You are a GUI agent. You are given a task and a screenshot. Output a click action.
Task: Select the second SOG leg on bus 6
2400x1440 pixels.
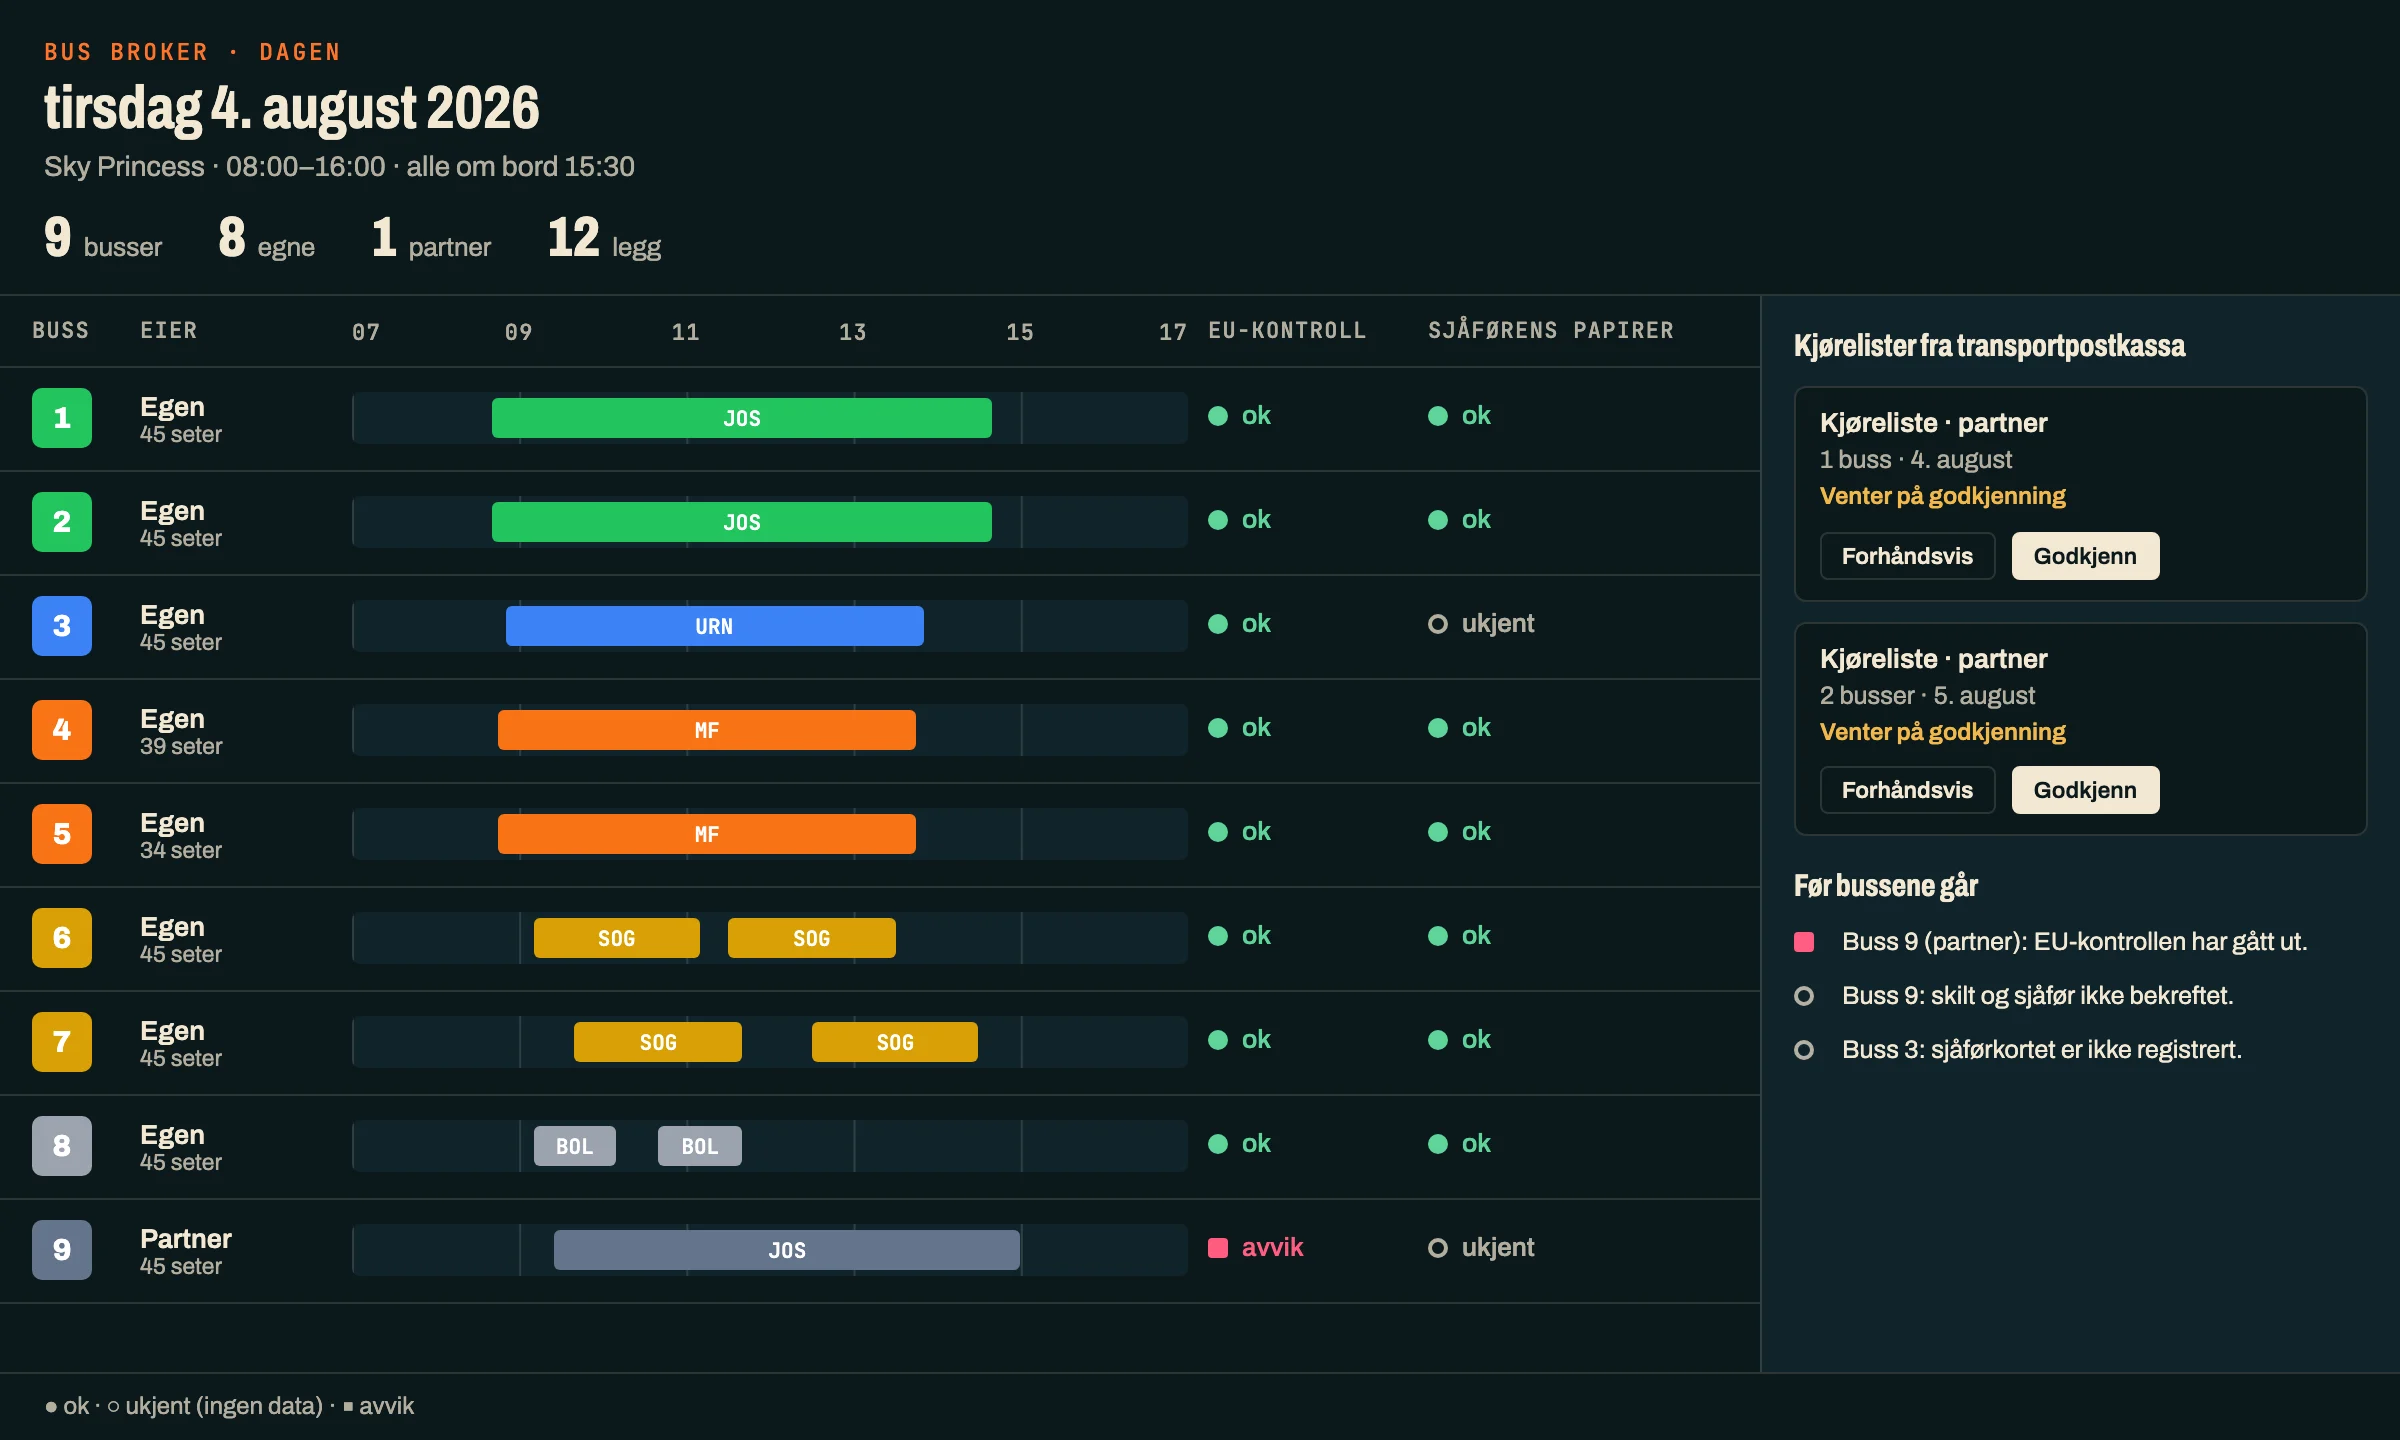point(812,938)
